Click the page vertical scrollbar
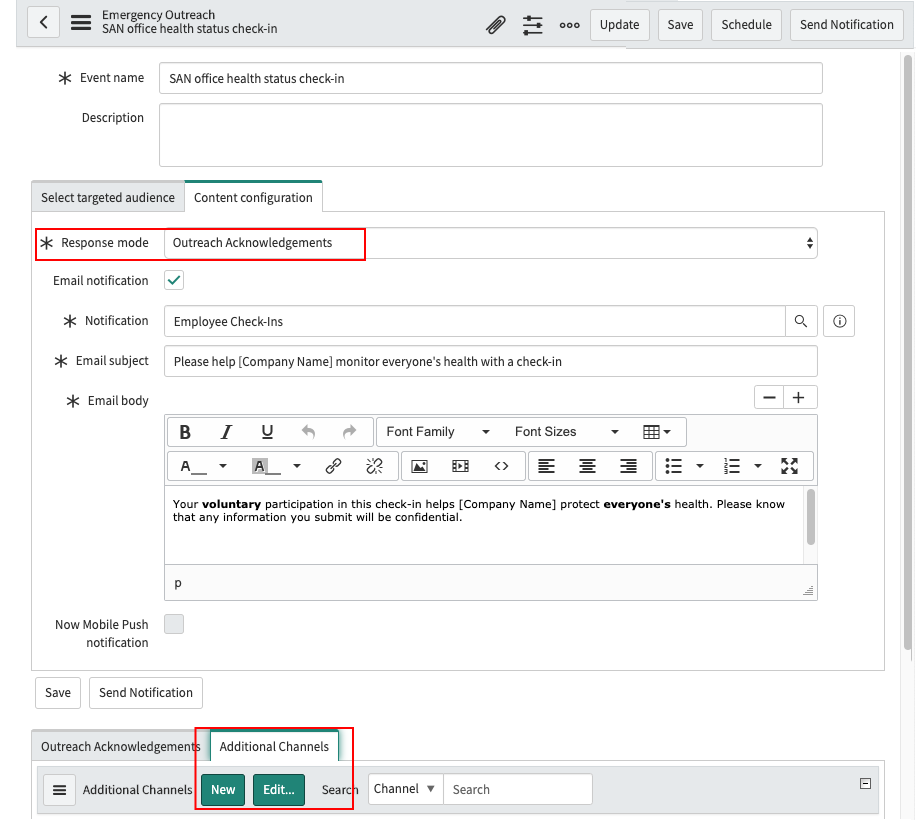The width and height of the screenshot is (916, 820). [907, 350]
